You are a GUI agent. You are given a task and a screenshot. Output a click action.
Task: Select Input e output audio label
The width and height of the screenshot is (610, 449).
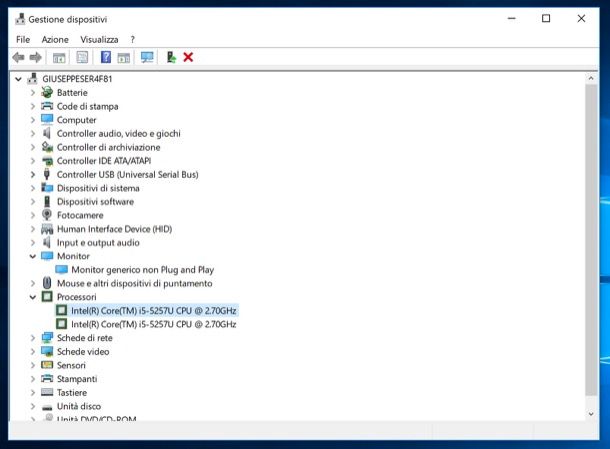[98, 242]
